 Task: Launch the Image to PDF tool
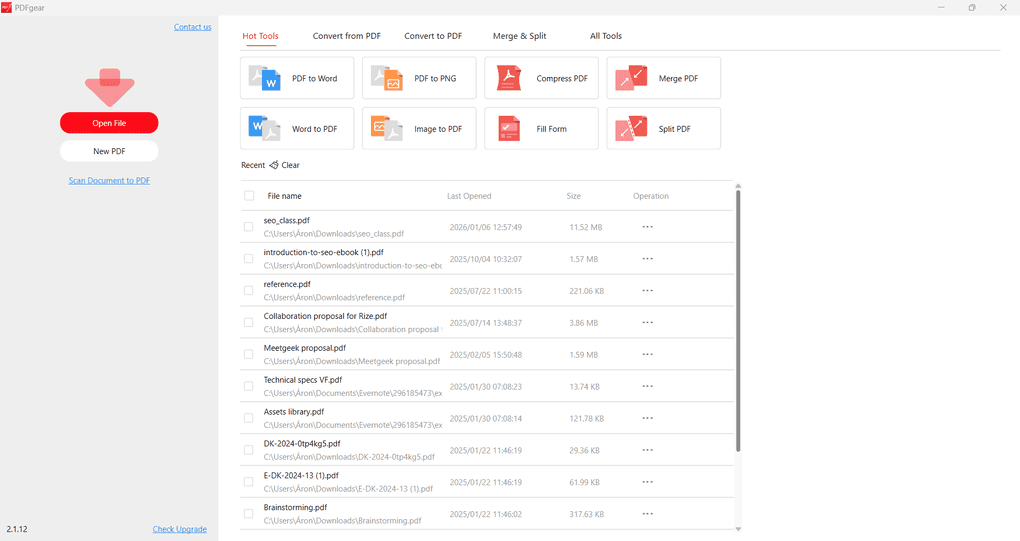[419, 129]
